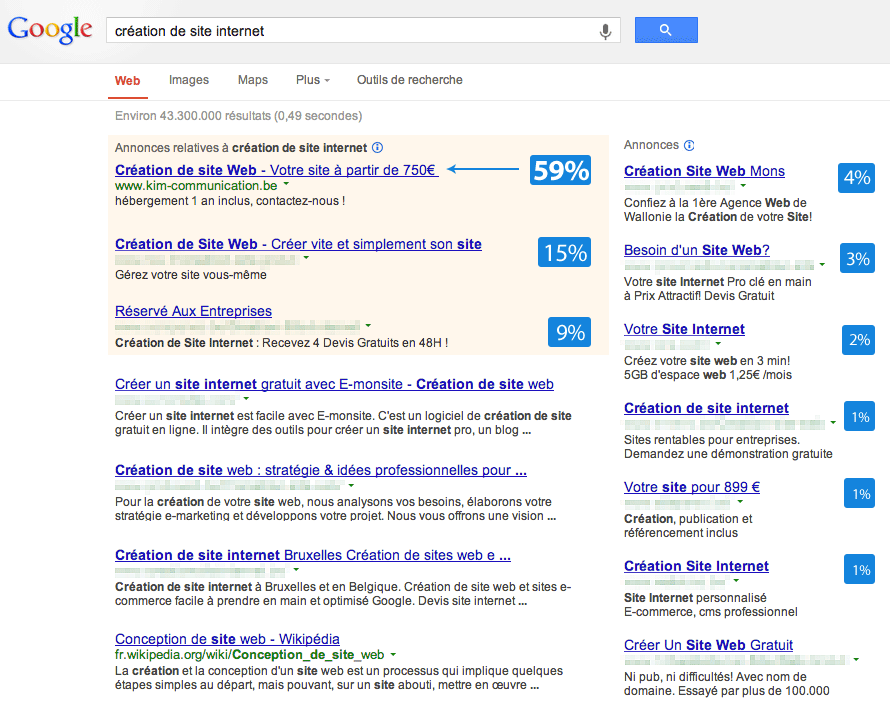Expand arrow under 'Bruxelles Création de sites' result
The image size is (890, 705).
[x=296, y=569]
